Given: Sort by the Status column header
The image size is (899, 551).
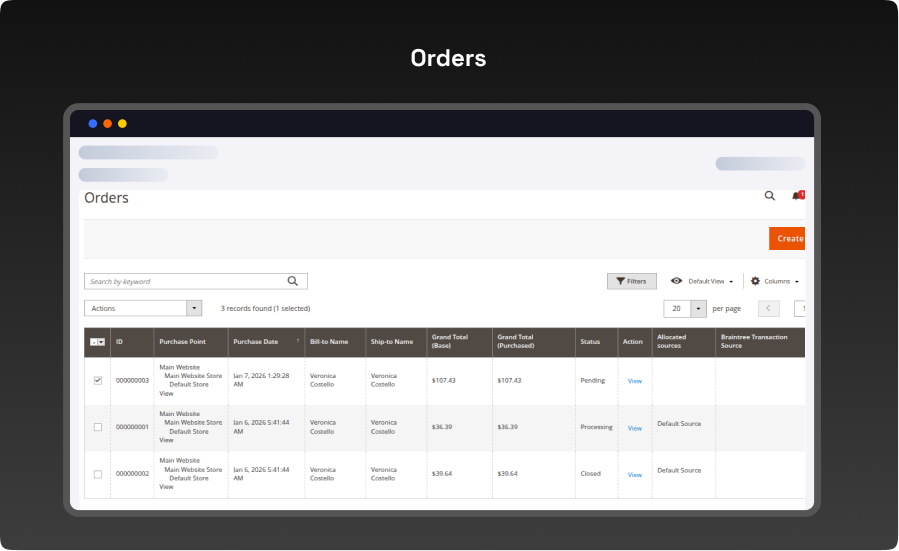Looking at the screenshot, I should point(590,342).
